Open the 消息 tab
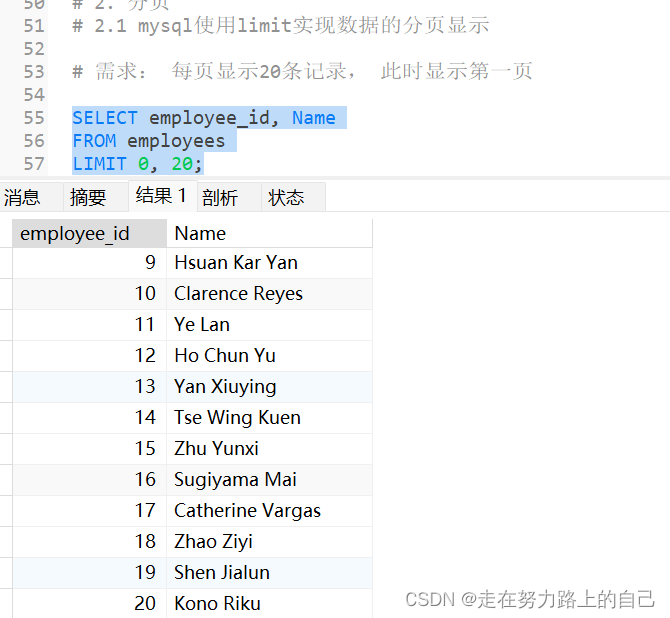This screenshot has width=670, height=618. tap(31, 197)
